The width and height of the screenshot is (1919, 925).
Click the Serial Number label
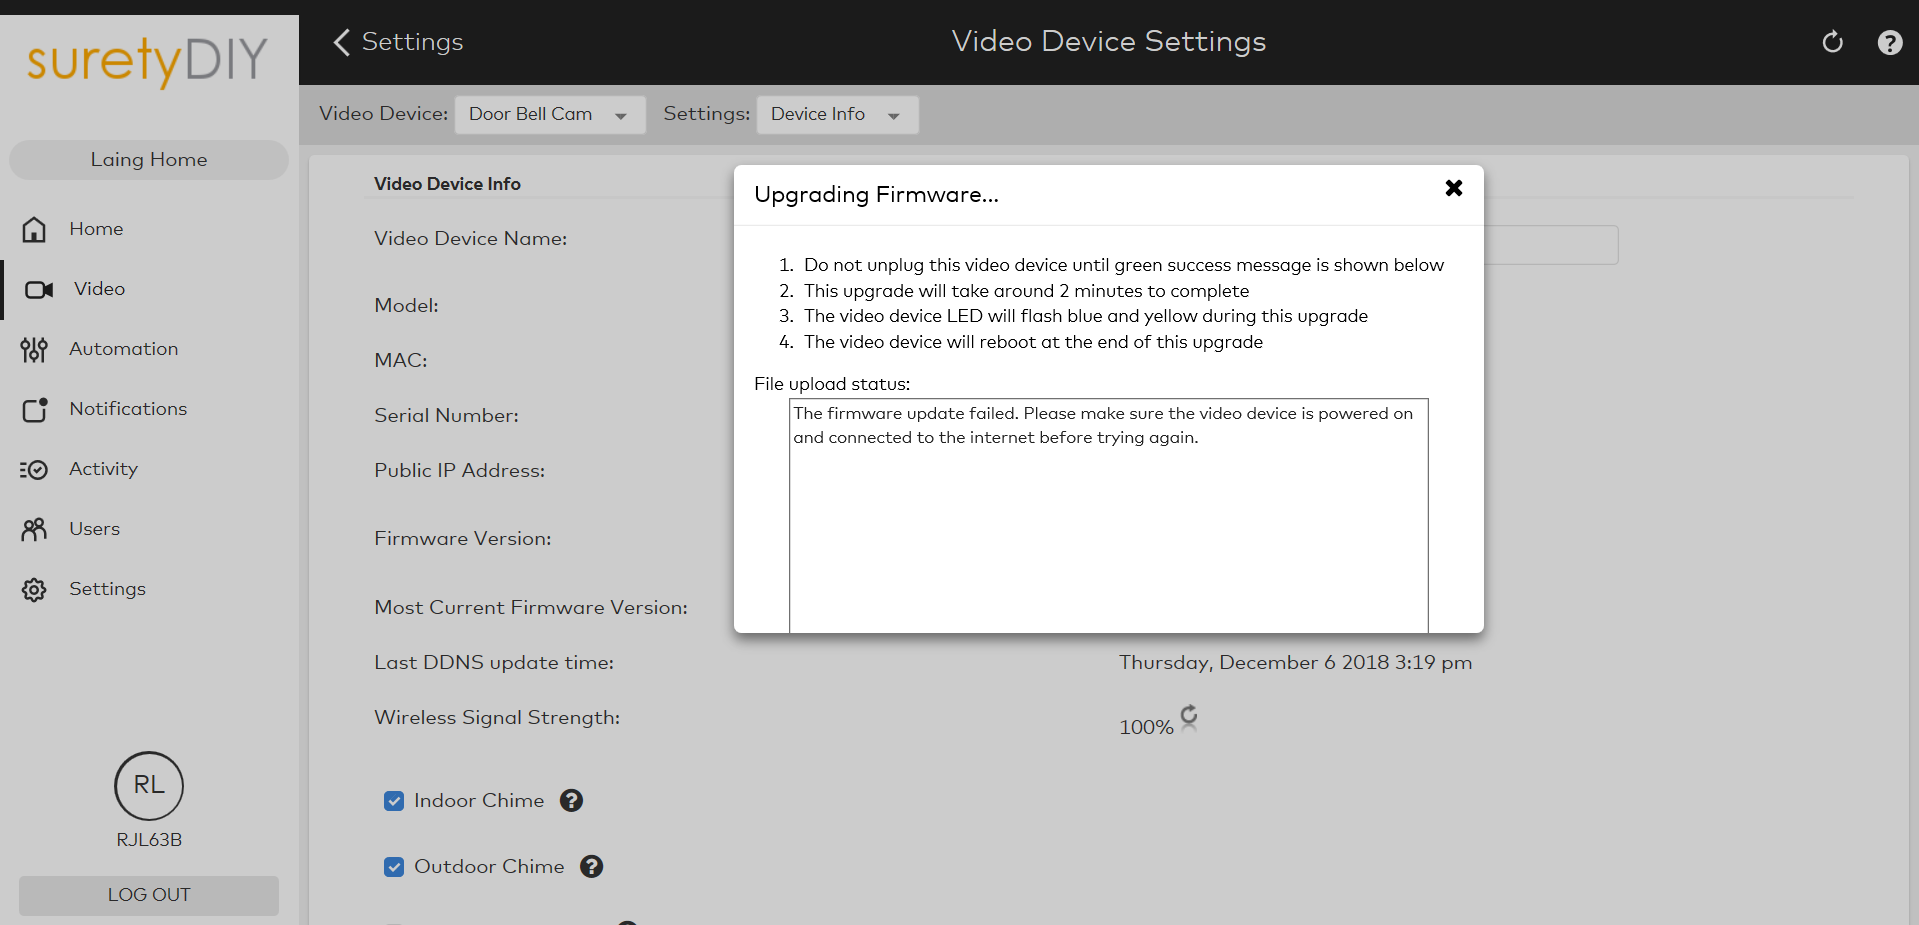pyautogui.click(x=446, y=416)
